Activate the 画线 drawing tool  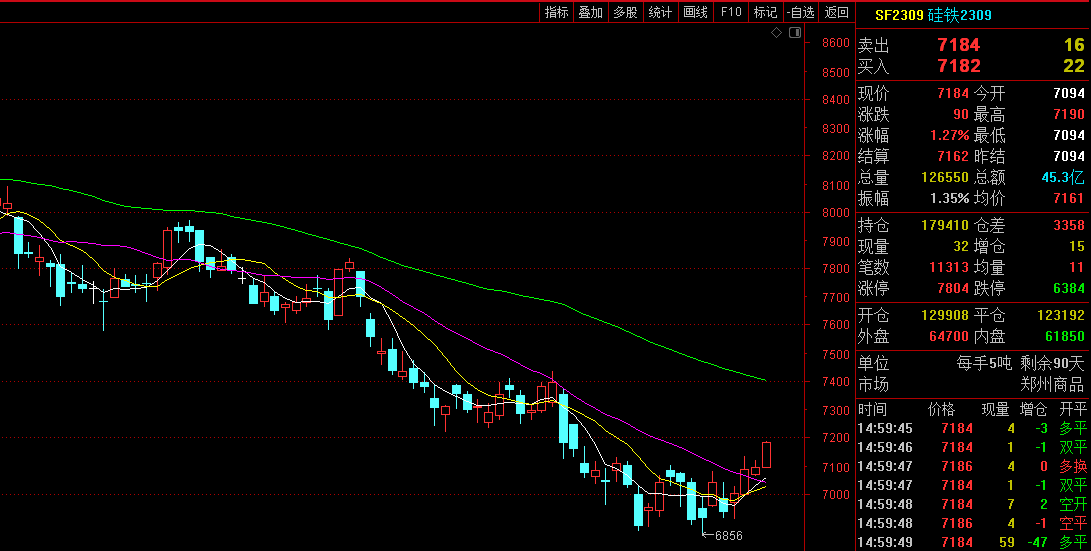pyautogui.click(x=695, y=12)
